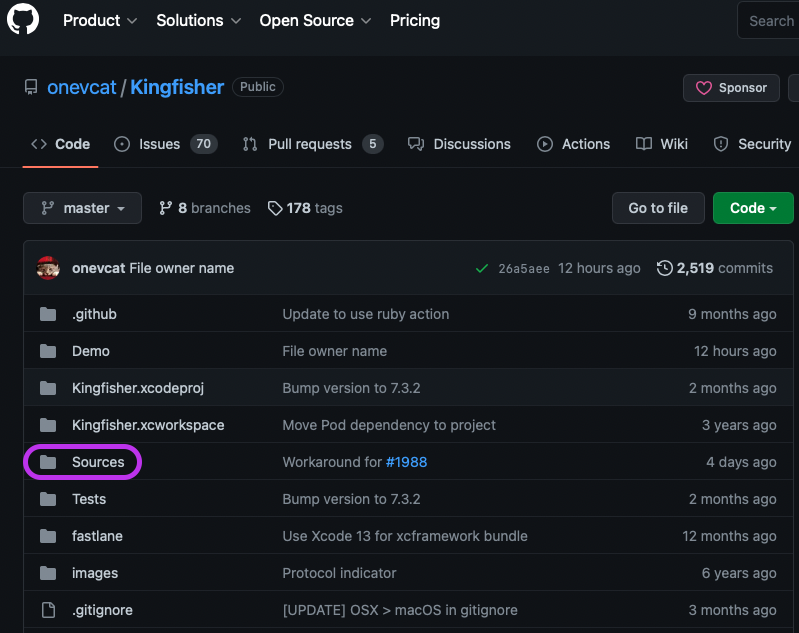This screenshot has width=799, height=633.
Task: Open commit message 'Protocol indicator'
Action: [339, 573]
